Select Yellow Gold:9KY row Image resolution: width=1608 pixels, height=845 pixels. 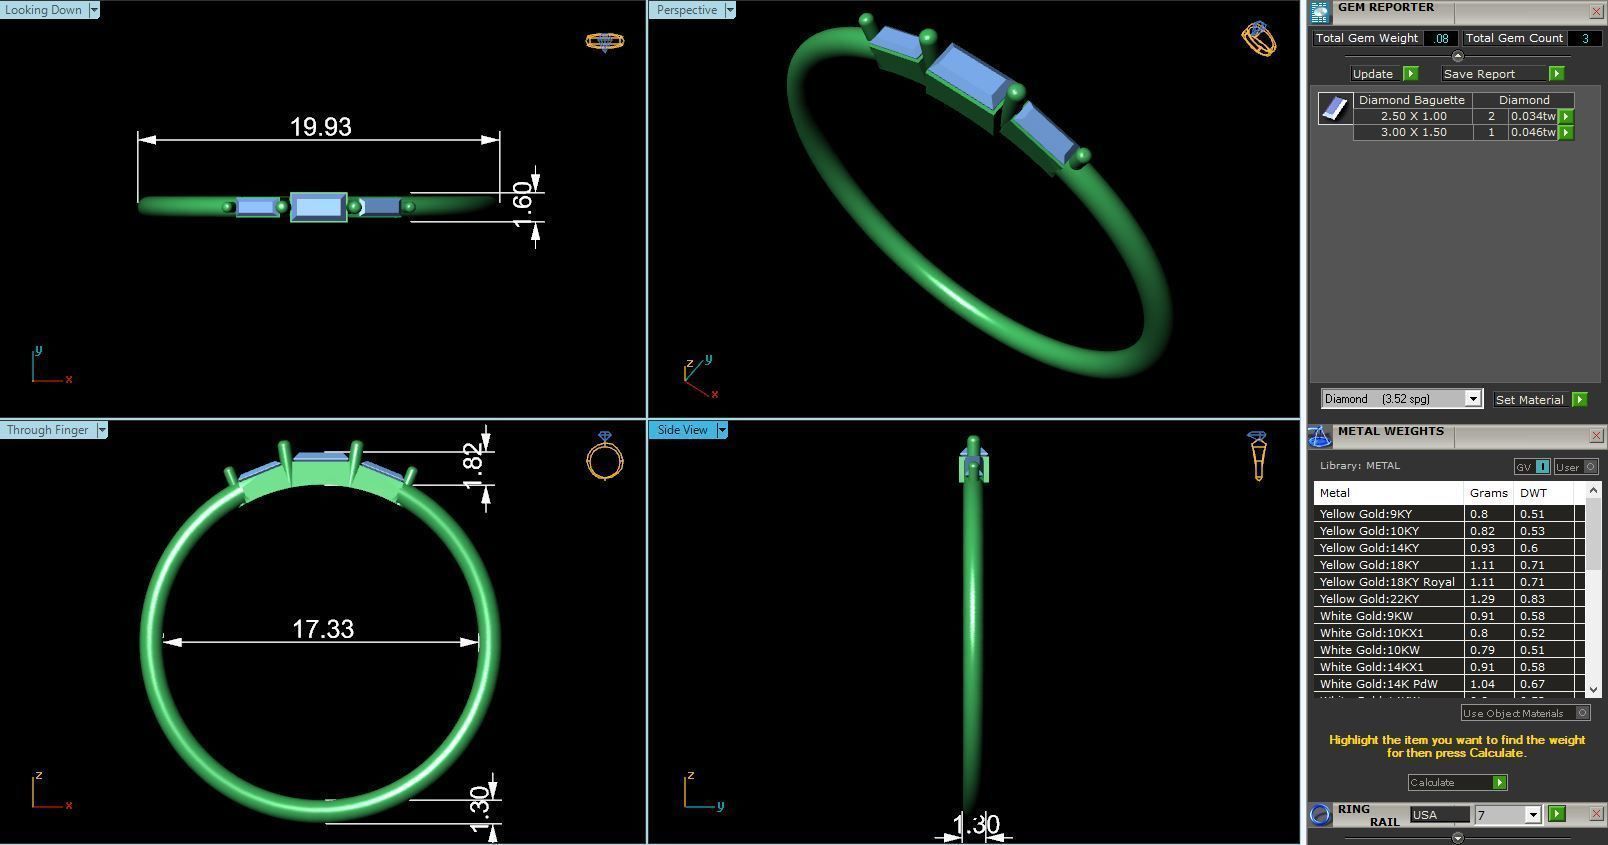(x=1449, y=514)
